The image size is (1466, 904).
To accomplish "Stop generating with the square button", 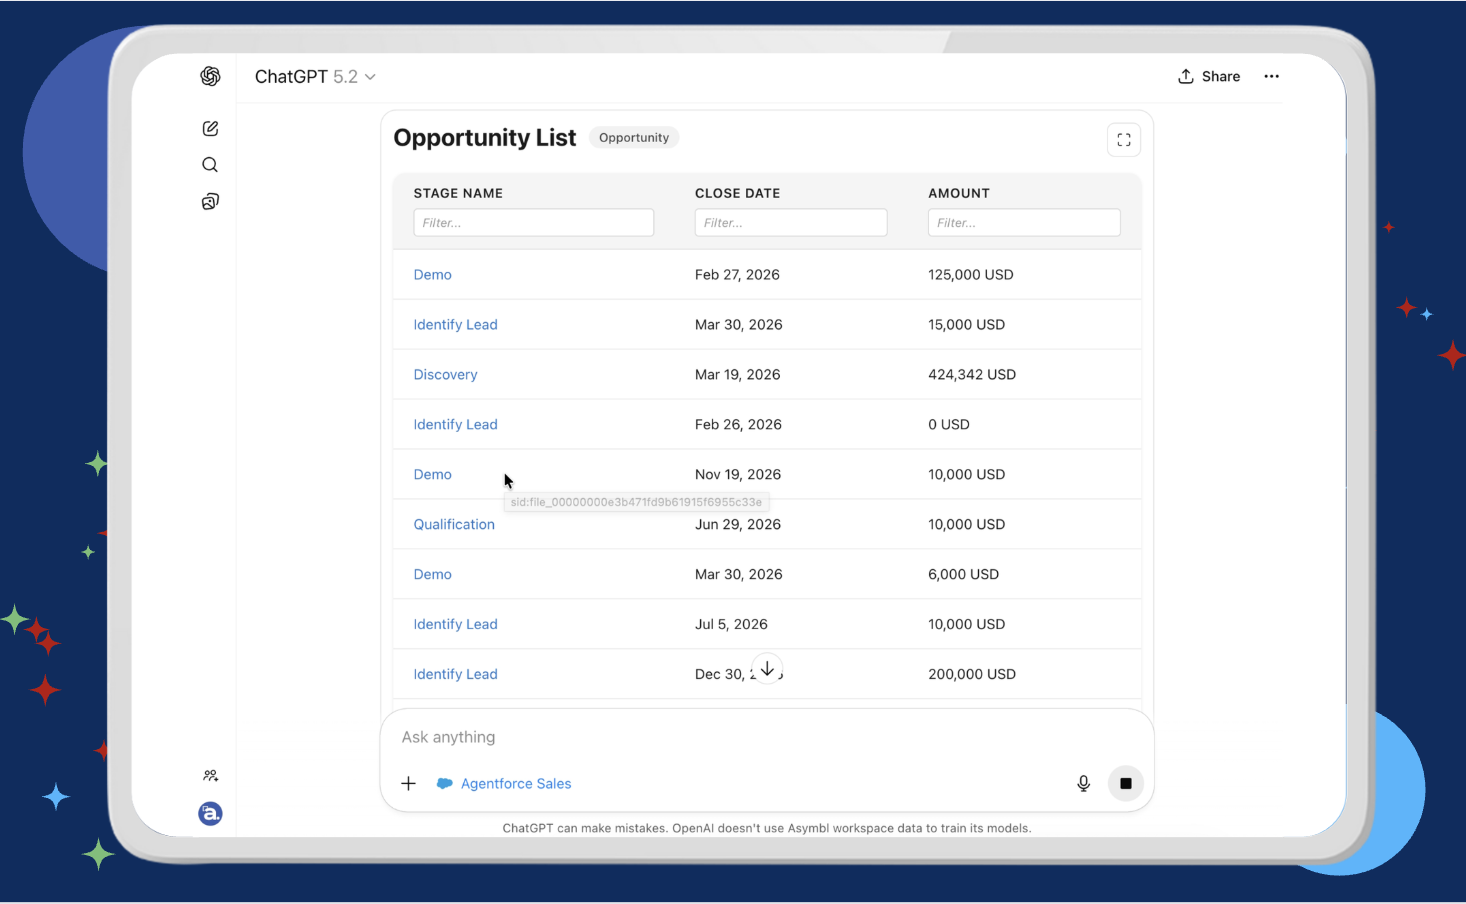I will click(1126, 783).
